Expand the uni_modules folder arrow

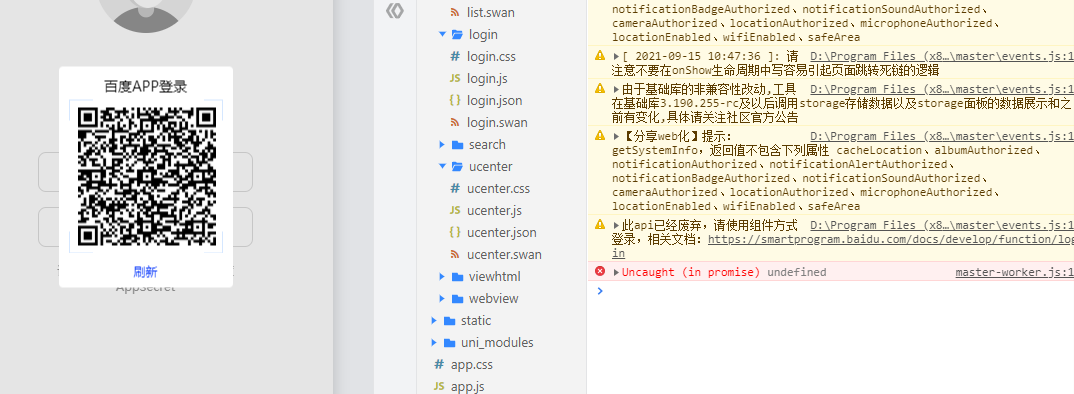tap(434, 343)
